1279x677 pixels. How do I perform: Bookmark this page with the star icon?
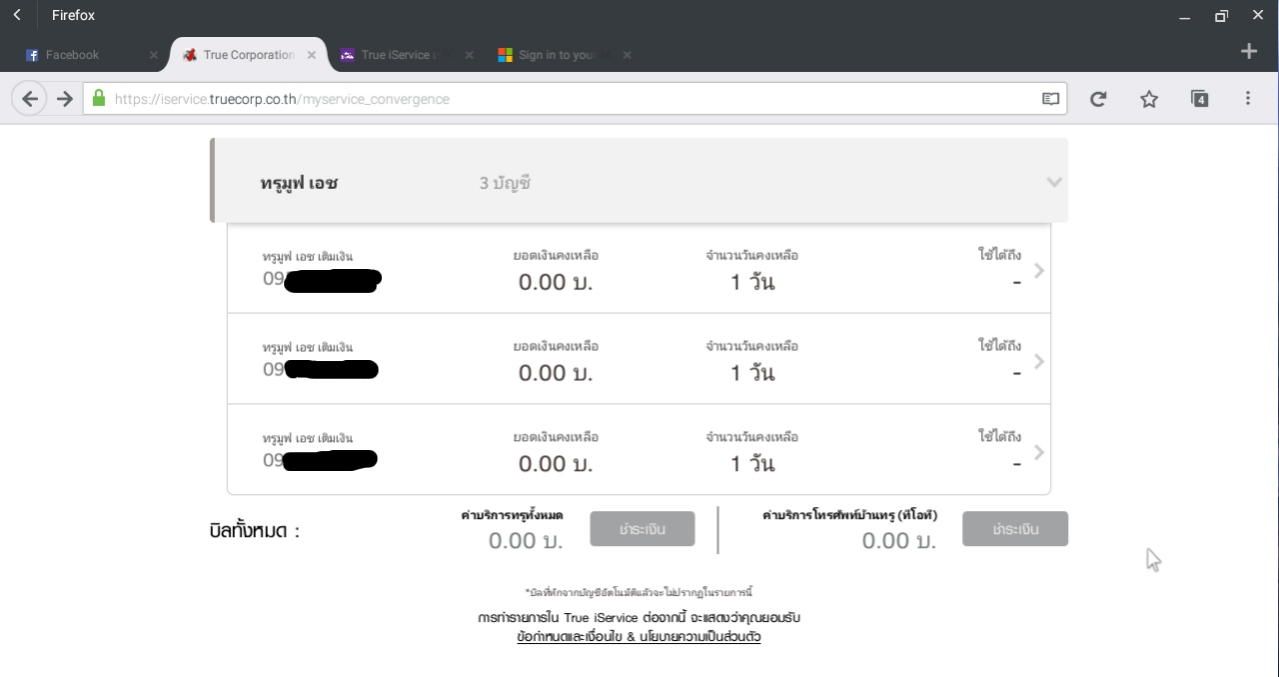pyautogui.click(x=1149, y=99)
